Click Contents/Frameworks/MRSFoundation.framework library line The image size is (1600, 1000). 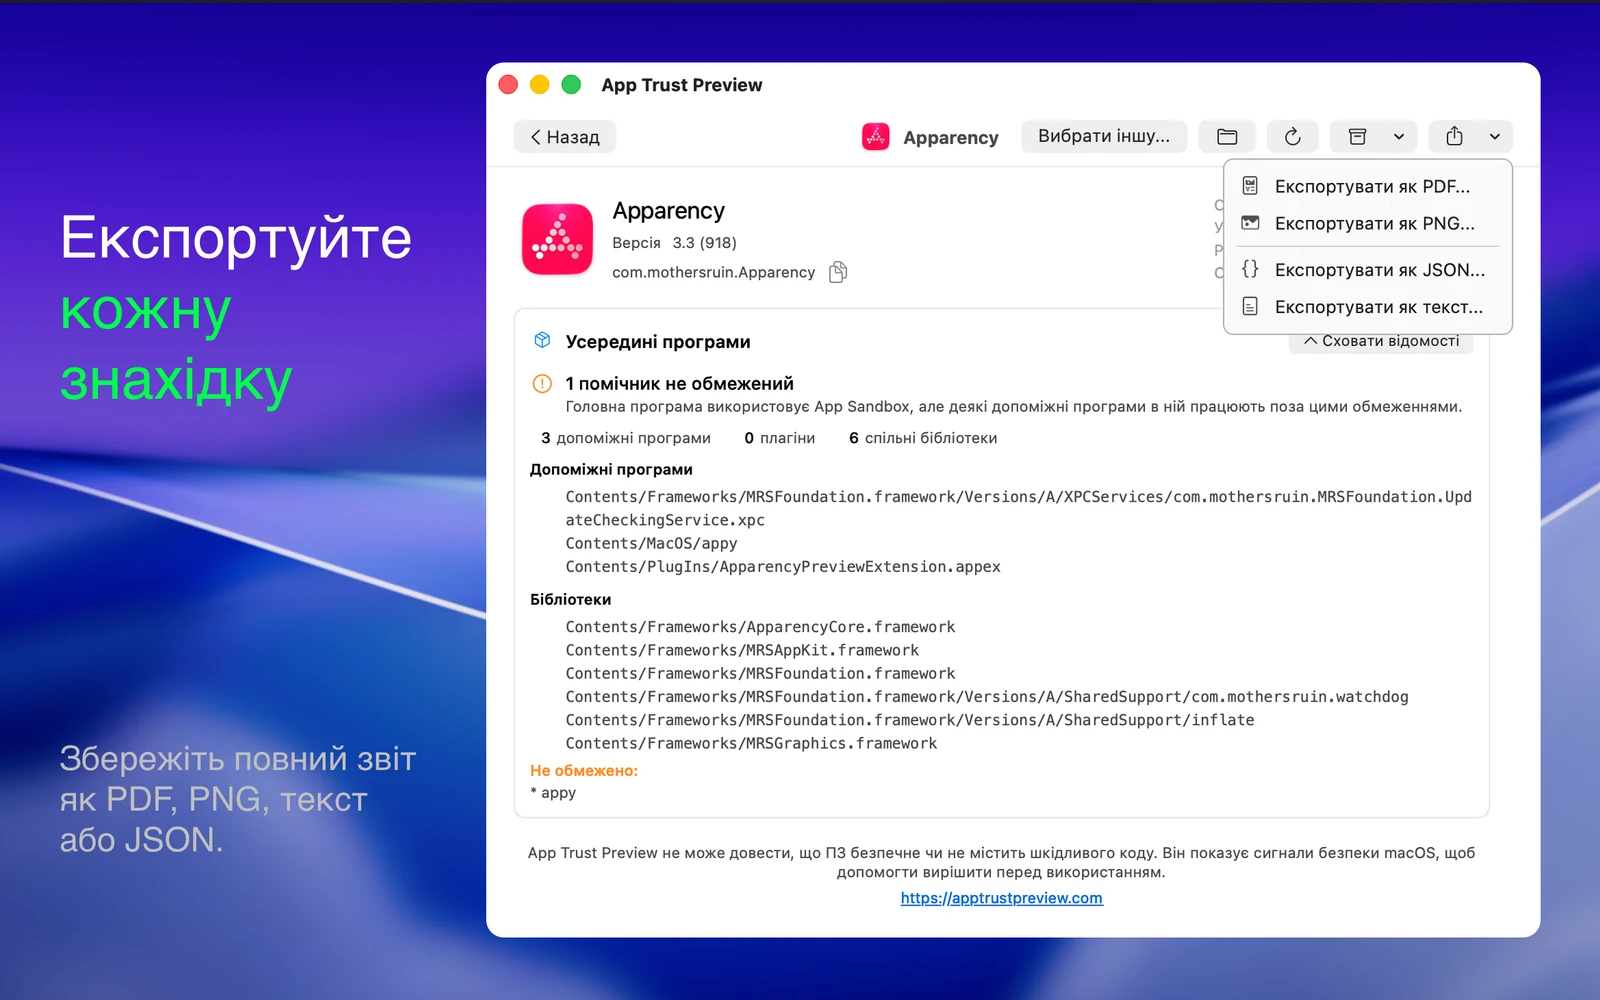(x=760, y=673)
